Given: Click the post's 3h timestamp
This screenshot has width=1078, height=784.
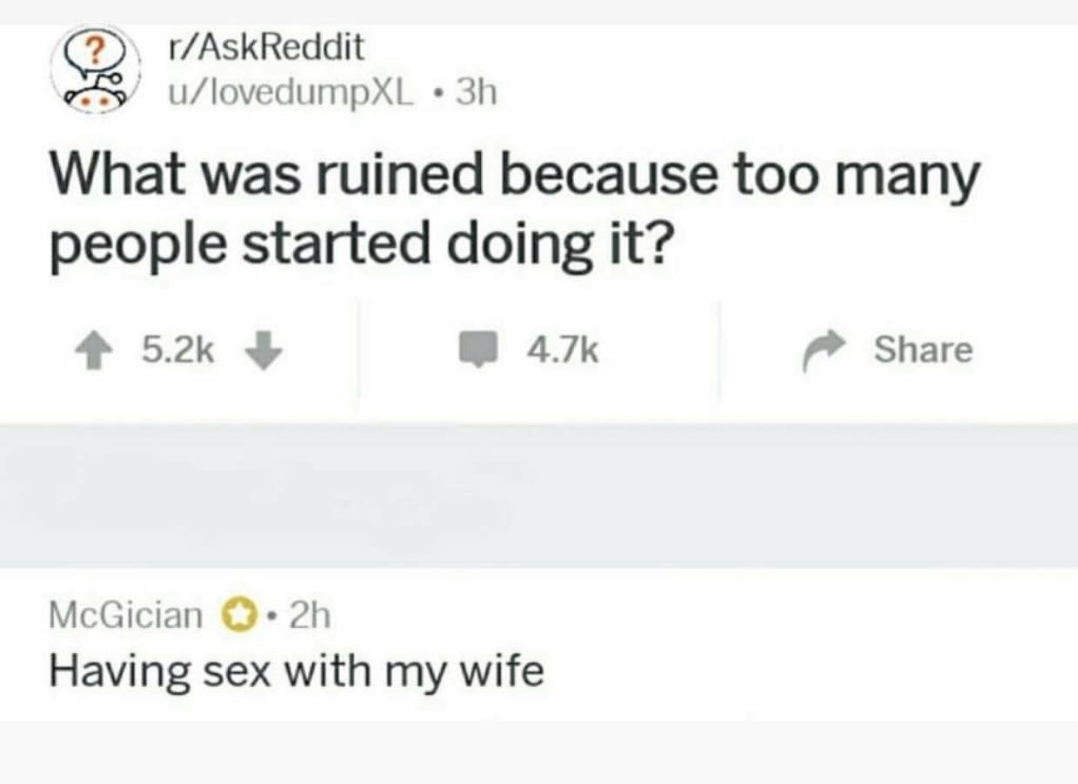Looking at the screenshot, I should point(475,93).
